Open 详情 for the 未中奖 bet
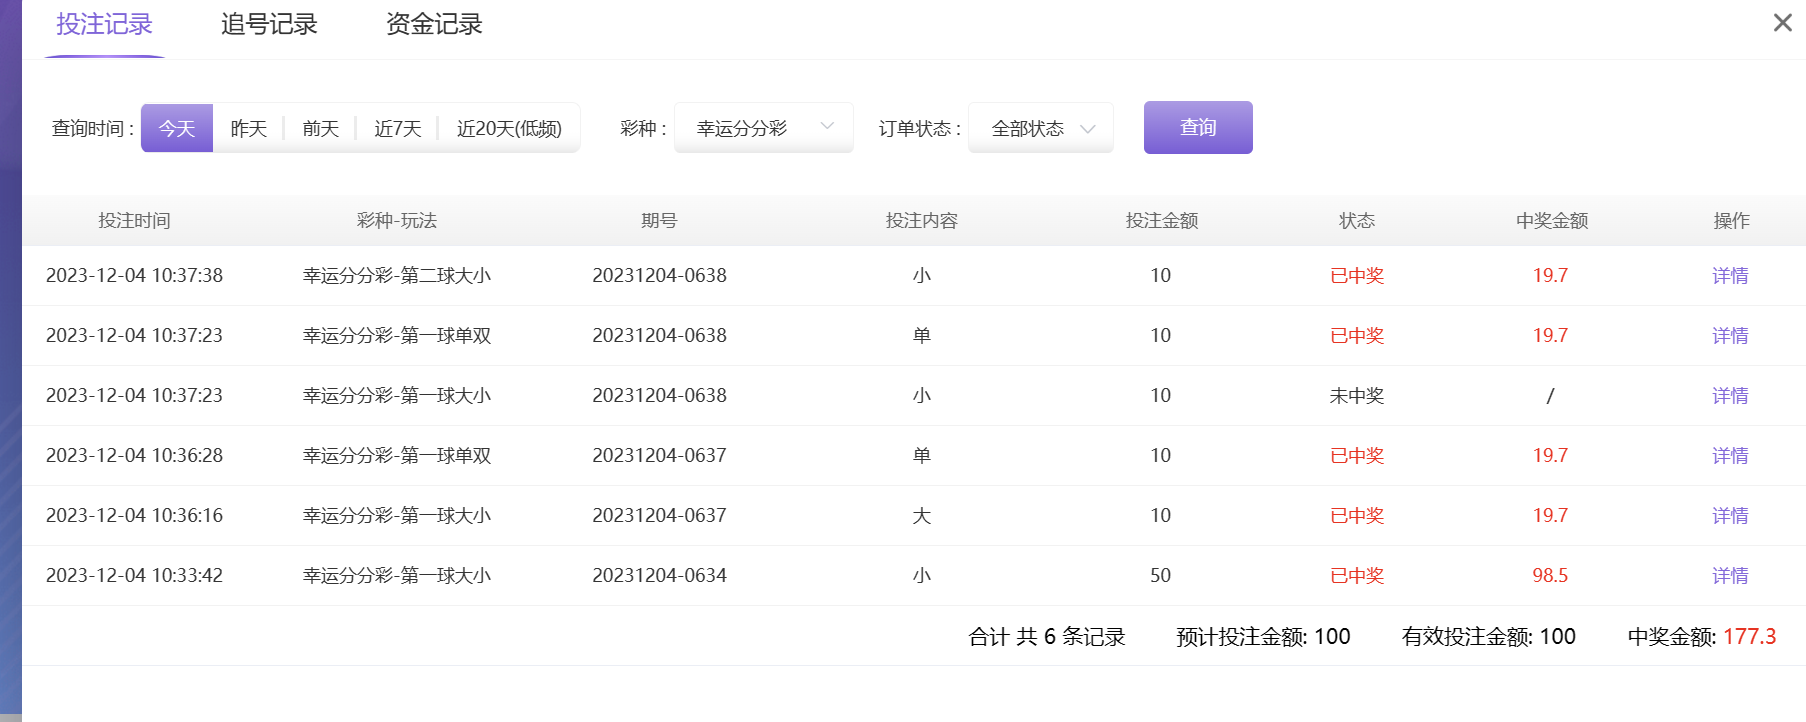1806x722 pixels. (1730, 396)
